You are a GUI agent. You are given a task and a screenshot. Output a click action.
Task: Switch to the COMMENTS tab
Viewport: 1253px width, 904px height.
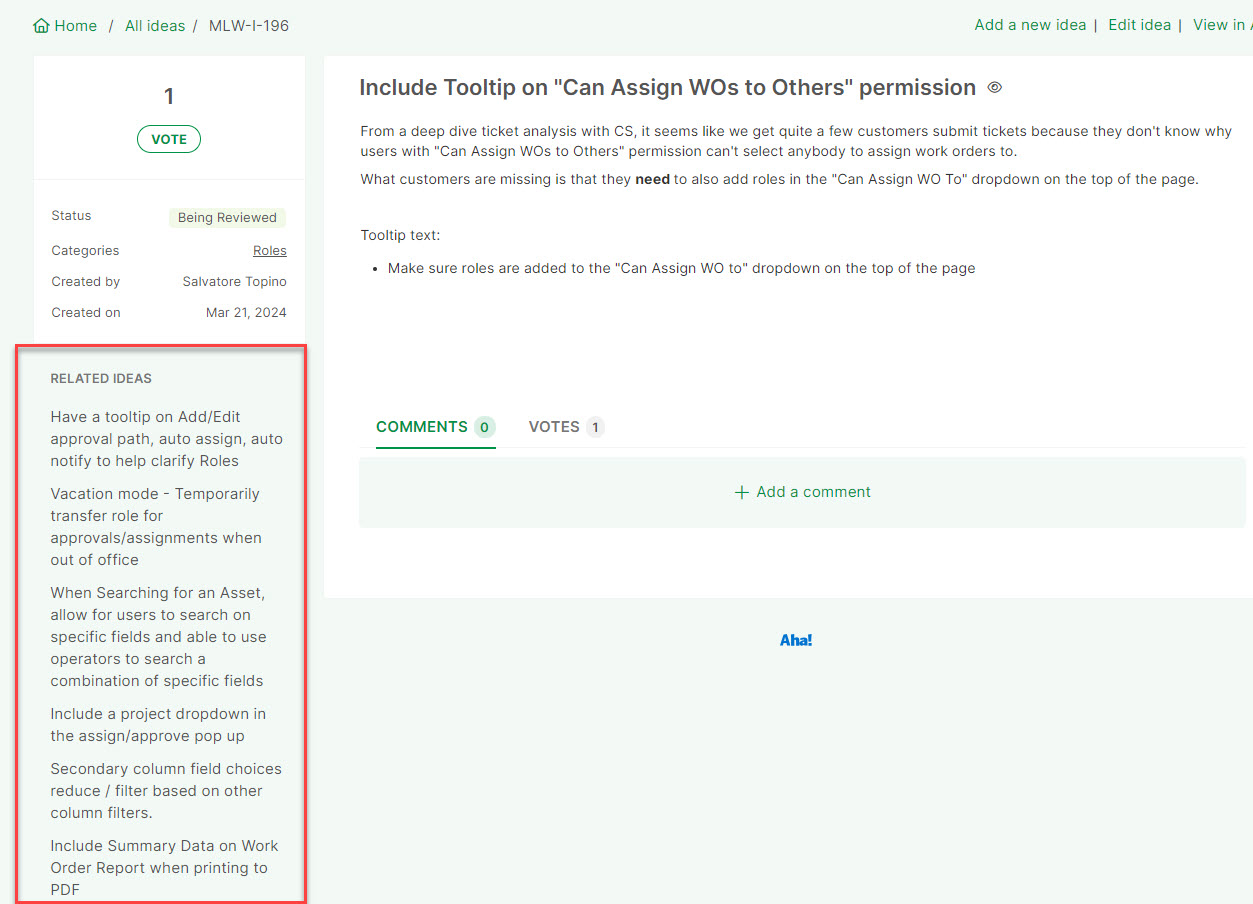tap(436, 427)
